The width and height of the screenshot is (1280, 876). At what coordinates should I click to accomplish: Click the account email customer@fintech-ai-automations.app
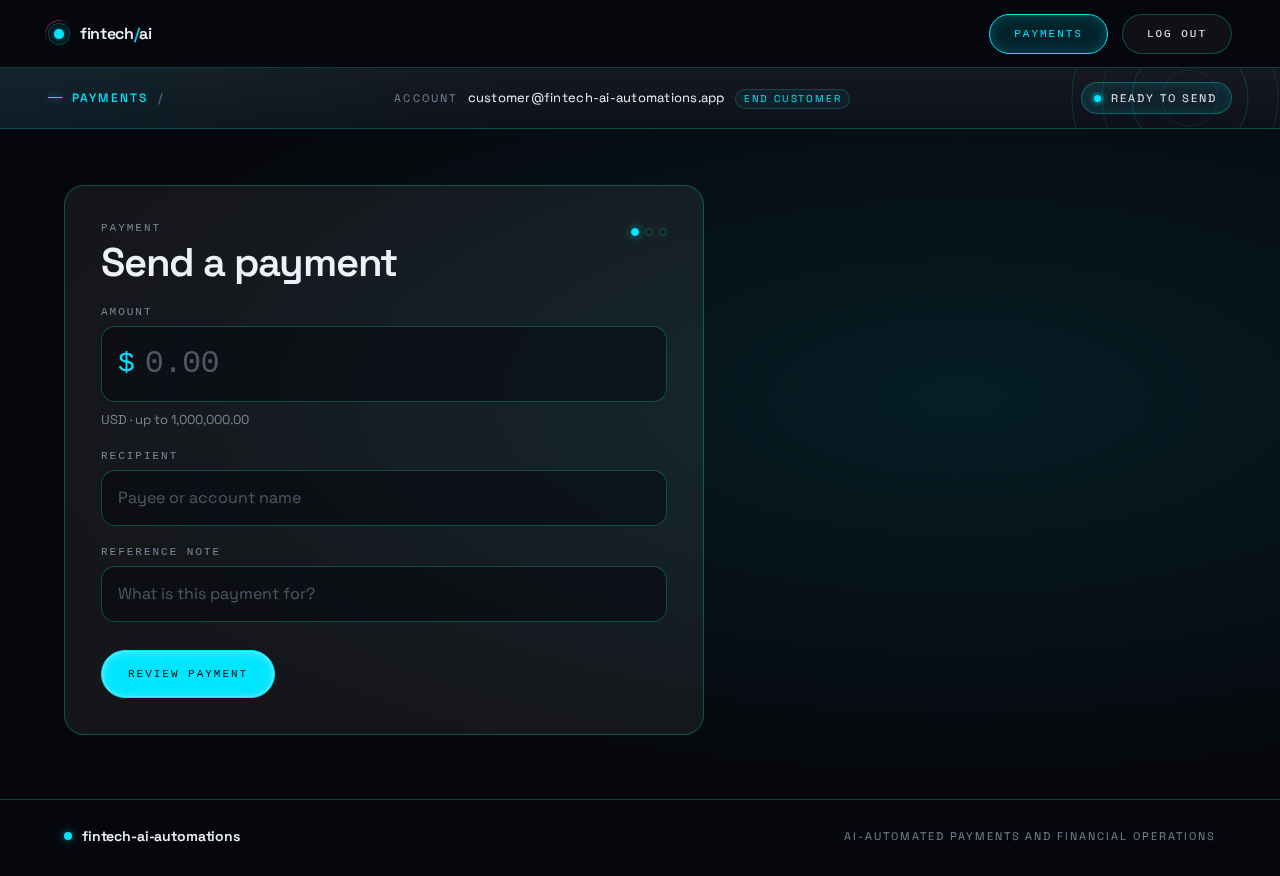point(596,98)
